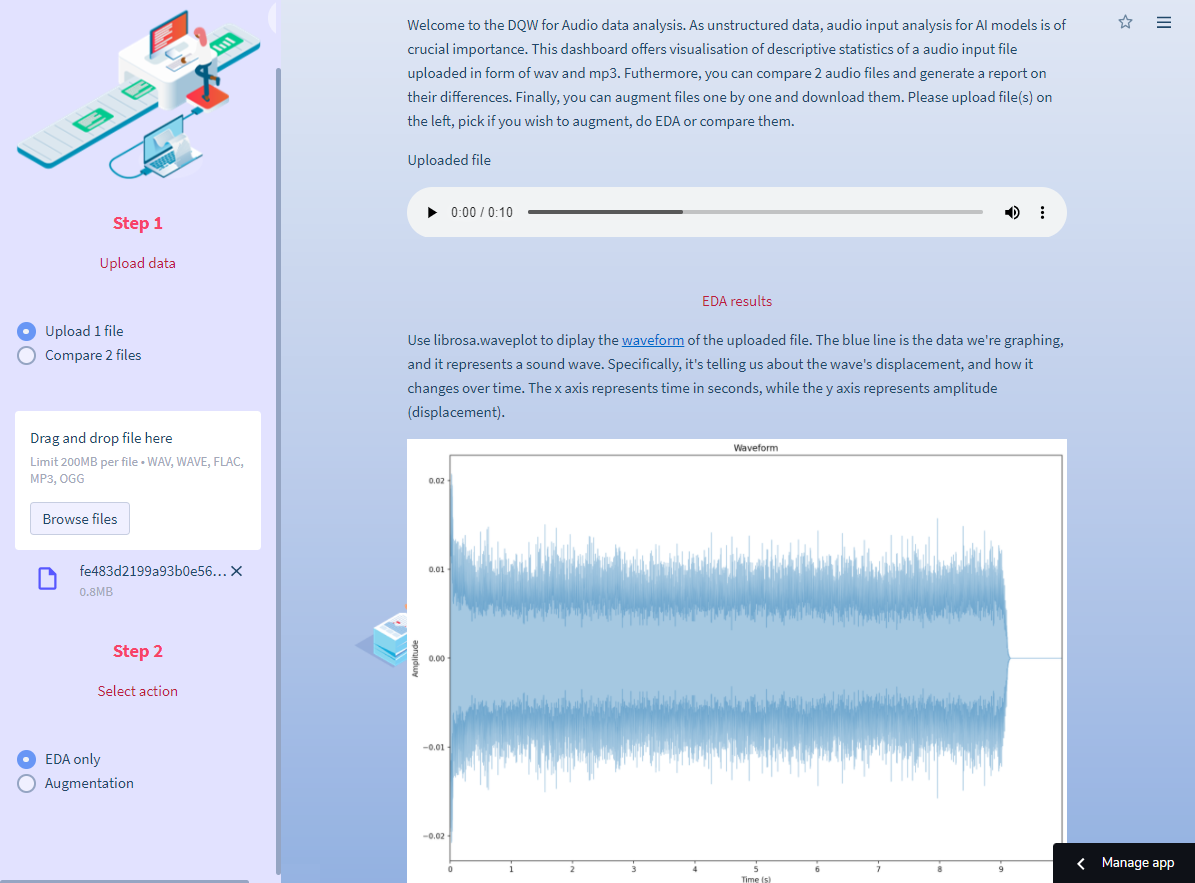Click the star icon to favorite app
Screen dimensions: 1195x883
tap(1125, 22)
